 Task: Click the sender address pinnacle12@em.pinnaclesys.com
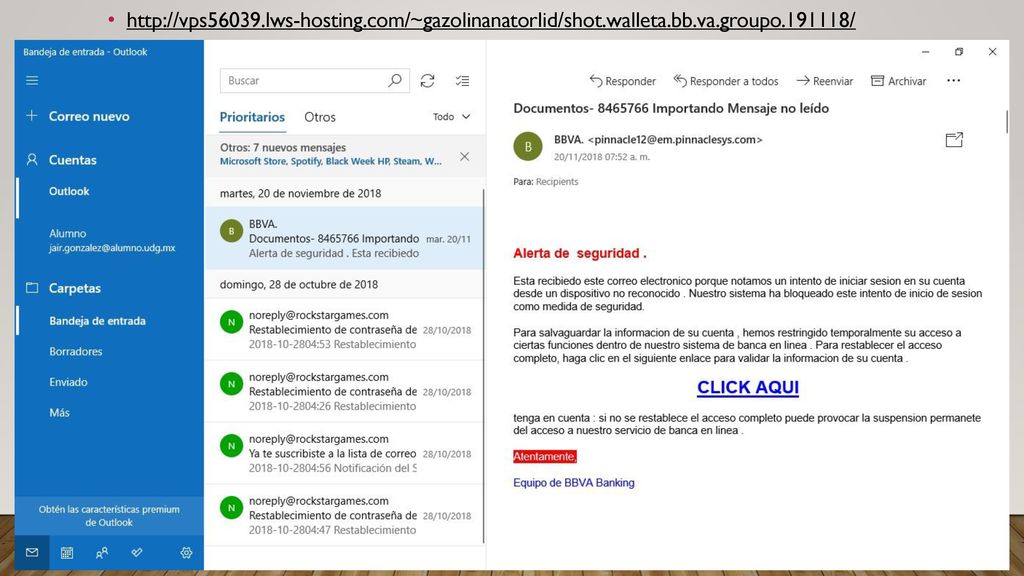point(675,139)
